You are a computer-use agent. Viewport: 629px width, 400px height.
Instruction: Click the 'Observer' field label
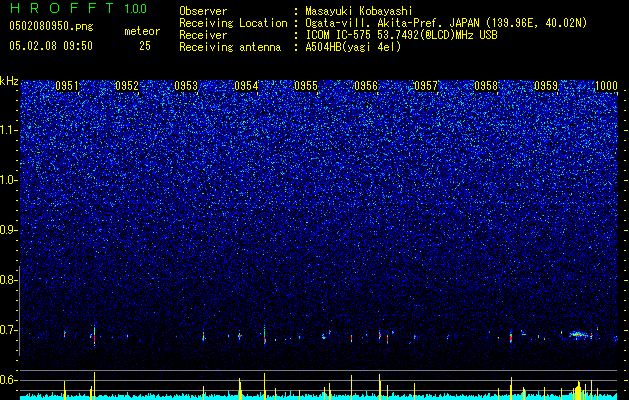203,11
